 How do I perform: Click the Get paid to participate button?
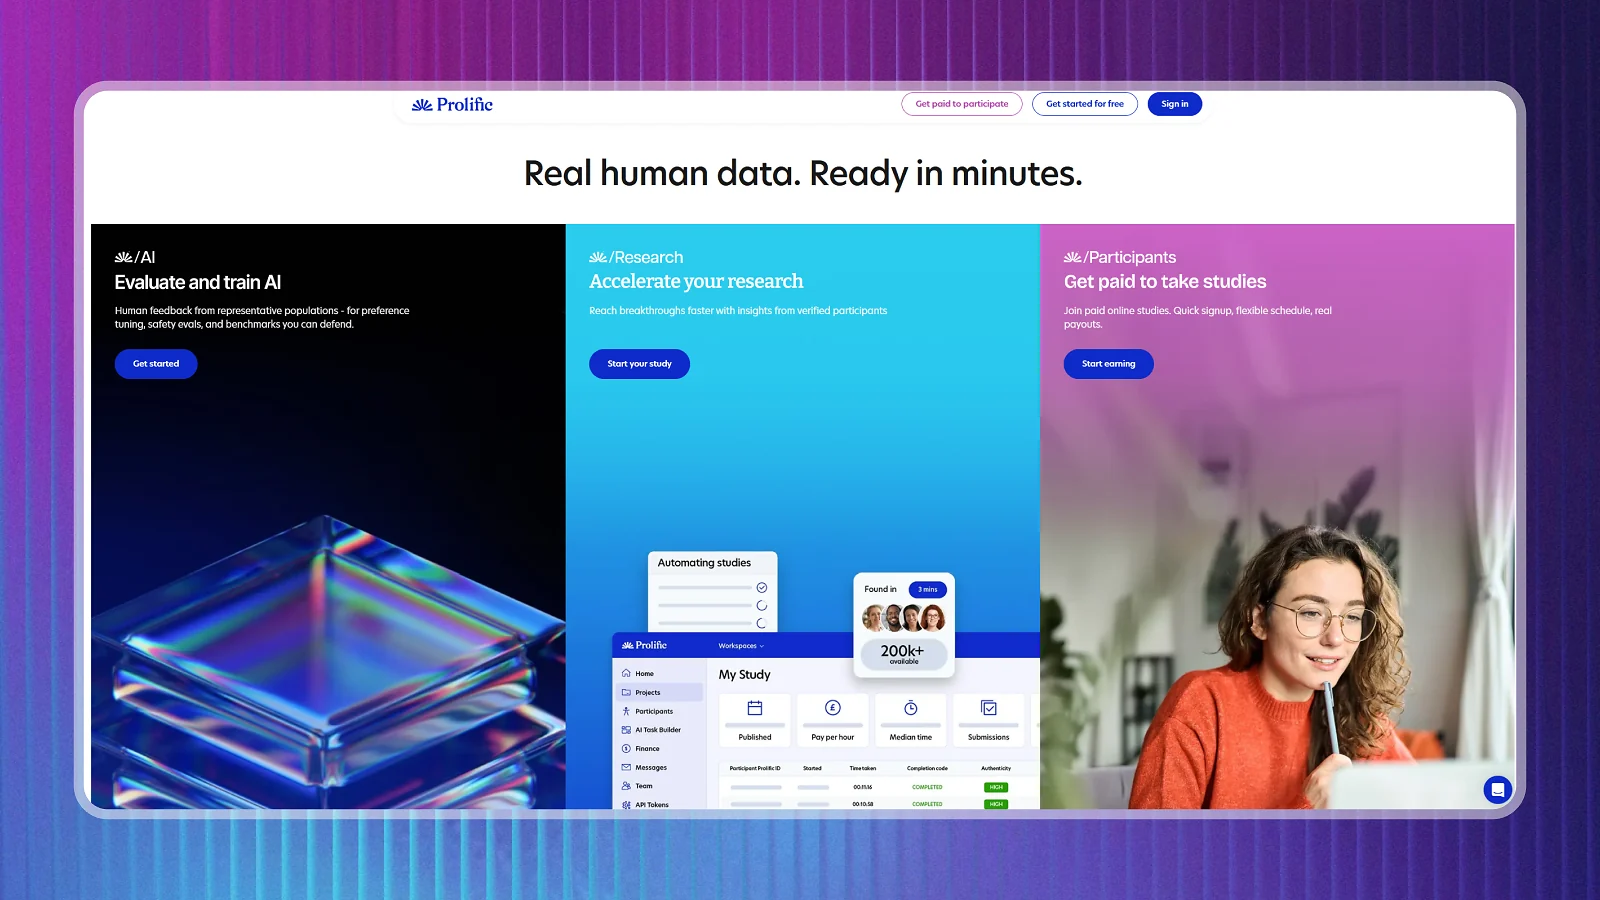coord(962,104)
